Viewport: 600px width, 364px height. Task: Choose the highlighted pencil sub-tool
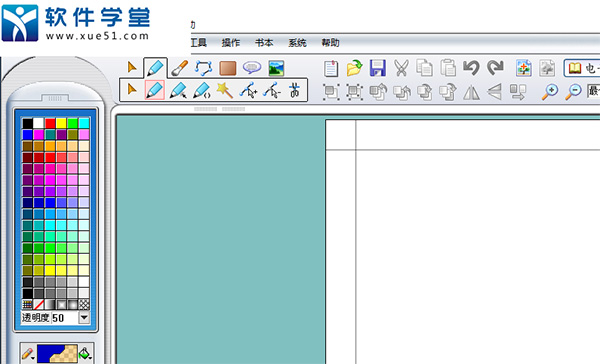(x=155, y=90)
